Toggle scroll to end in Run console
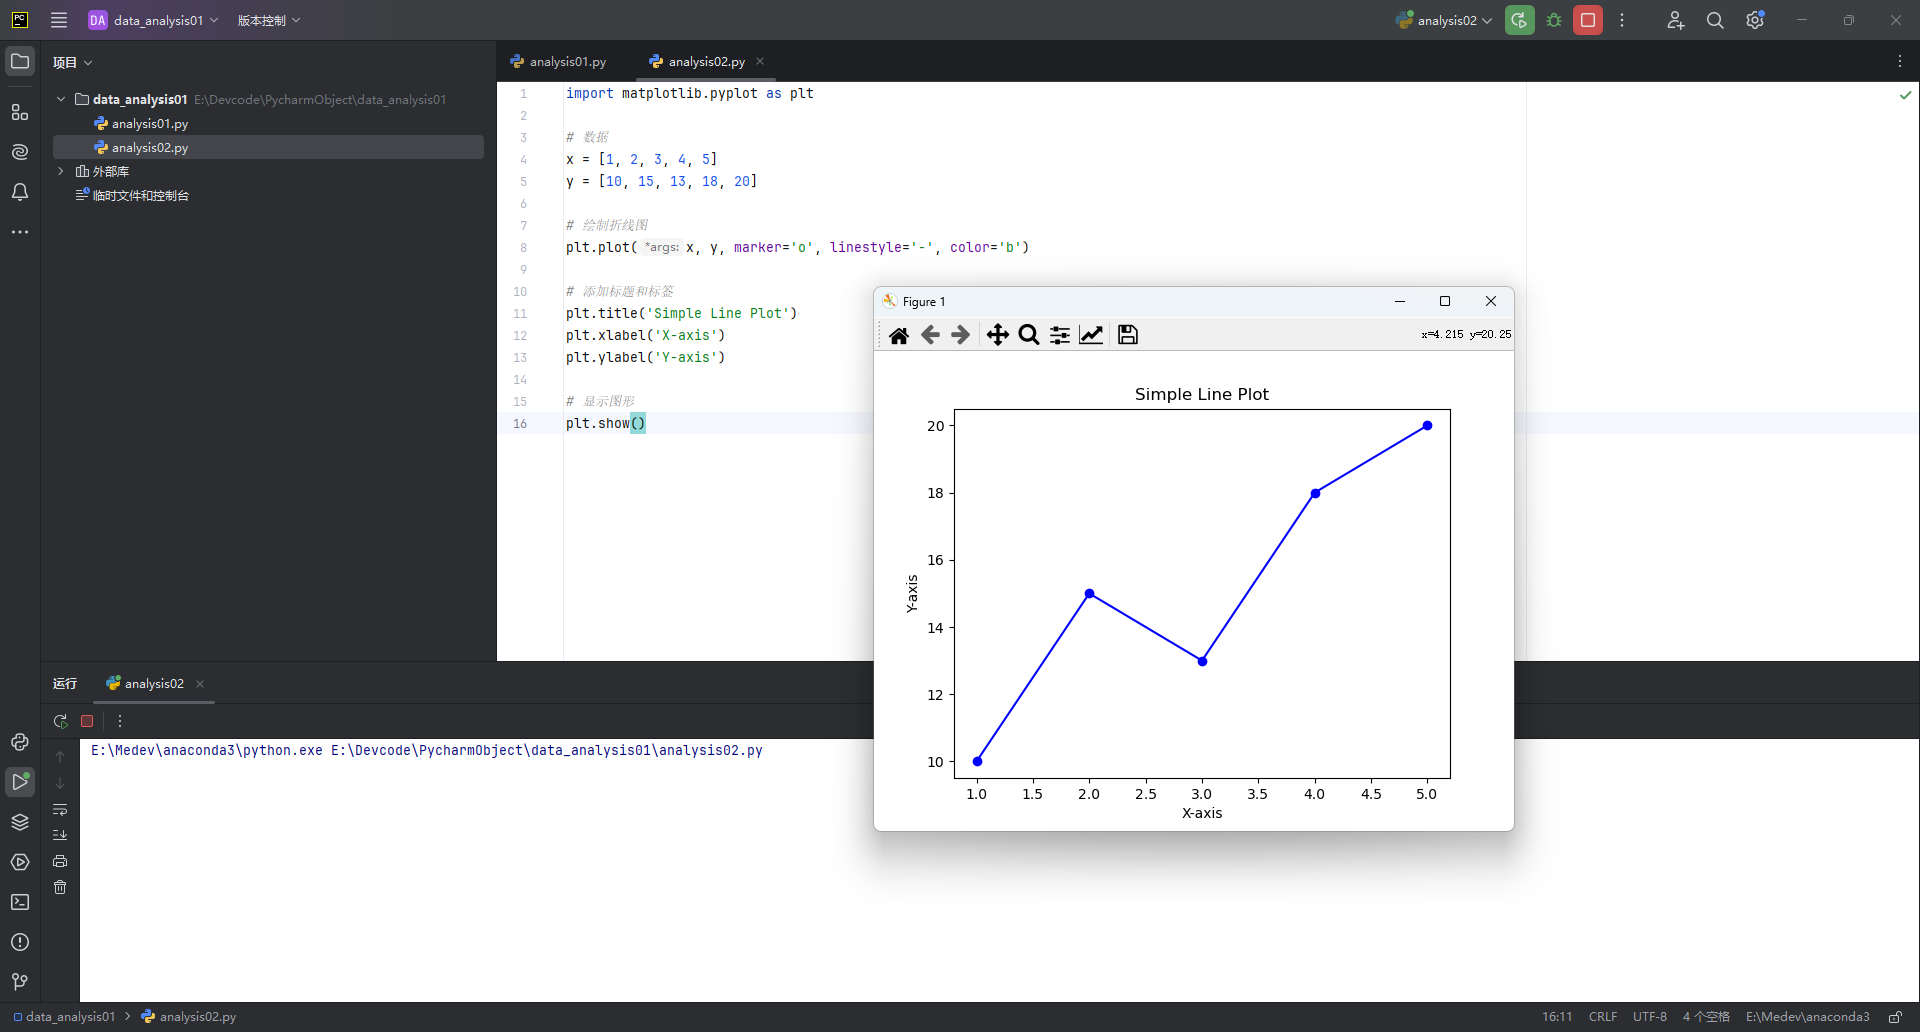The width and height of the screenshot is (1920, 1032). 60,835
